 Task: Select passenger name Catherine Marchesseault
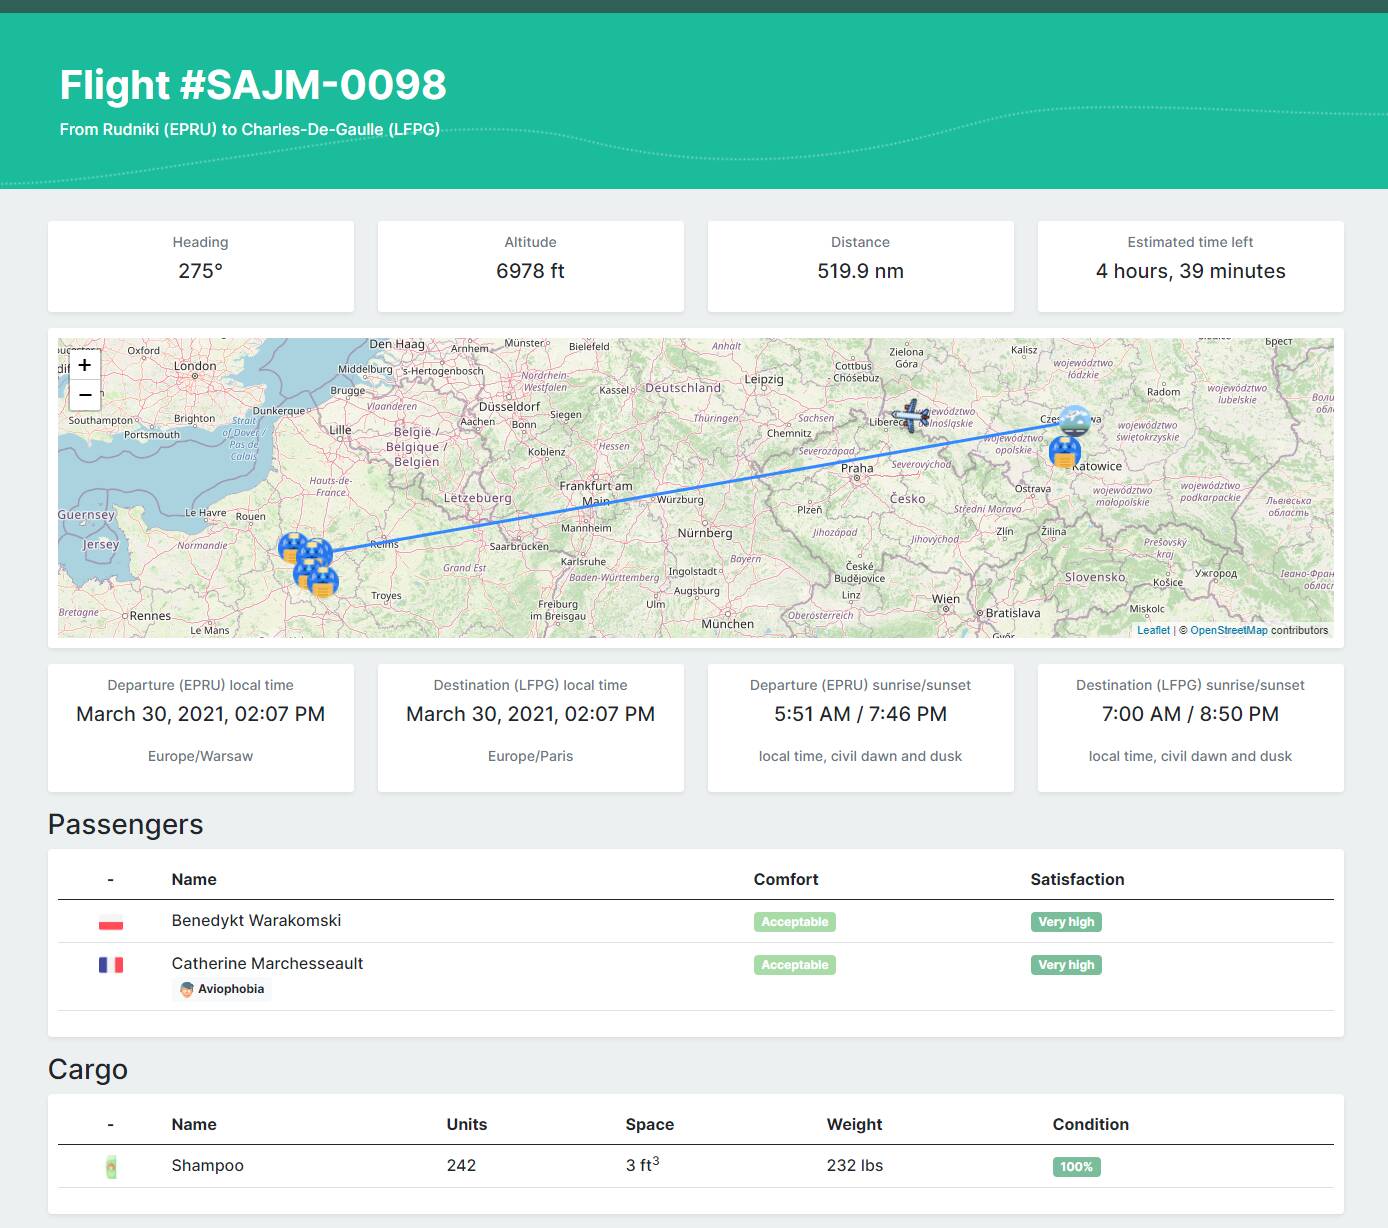point(267,963)
